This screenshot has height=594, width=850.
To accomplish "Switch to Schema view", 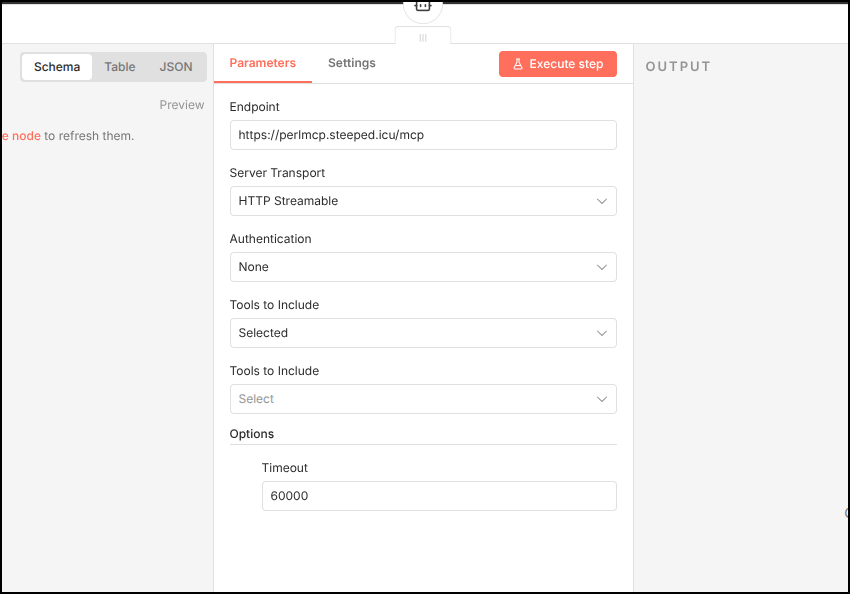I will [57, 67].
